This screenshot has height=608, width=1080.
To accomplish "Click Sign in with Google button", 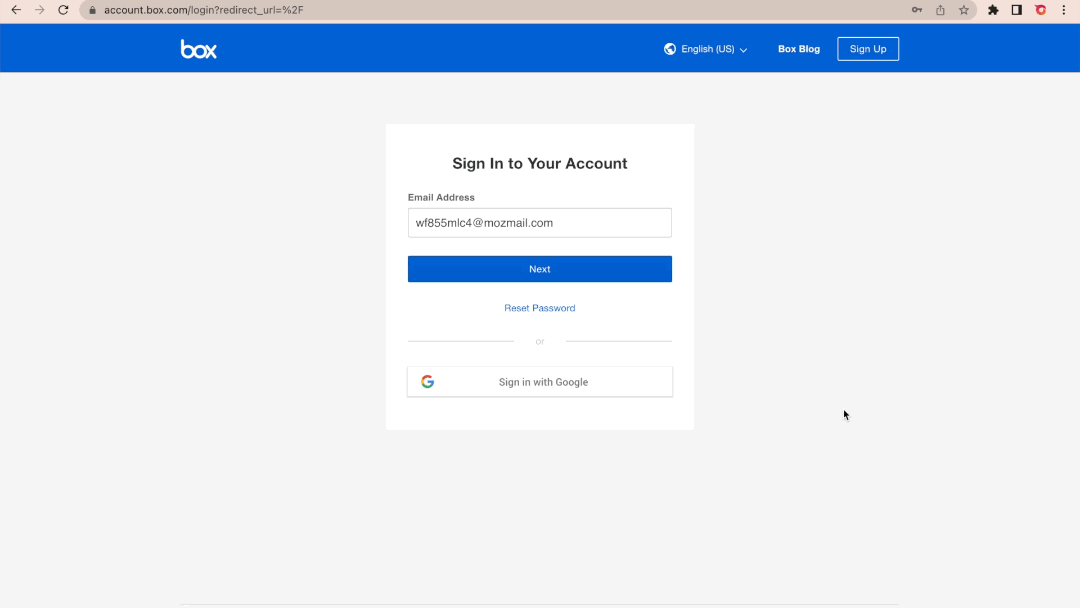I will coord(539,381).
